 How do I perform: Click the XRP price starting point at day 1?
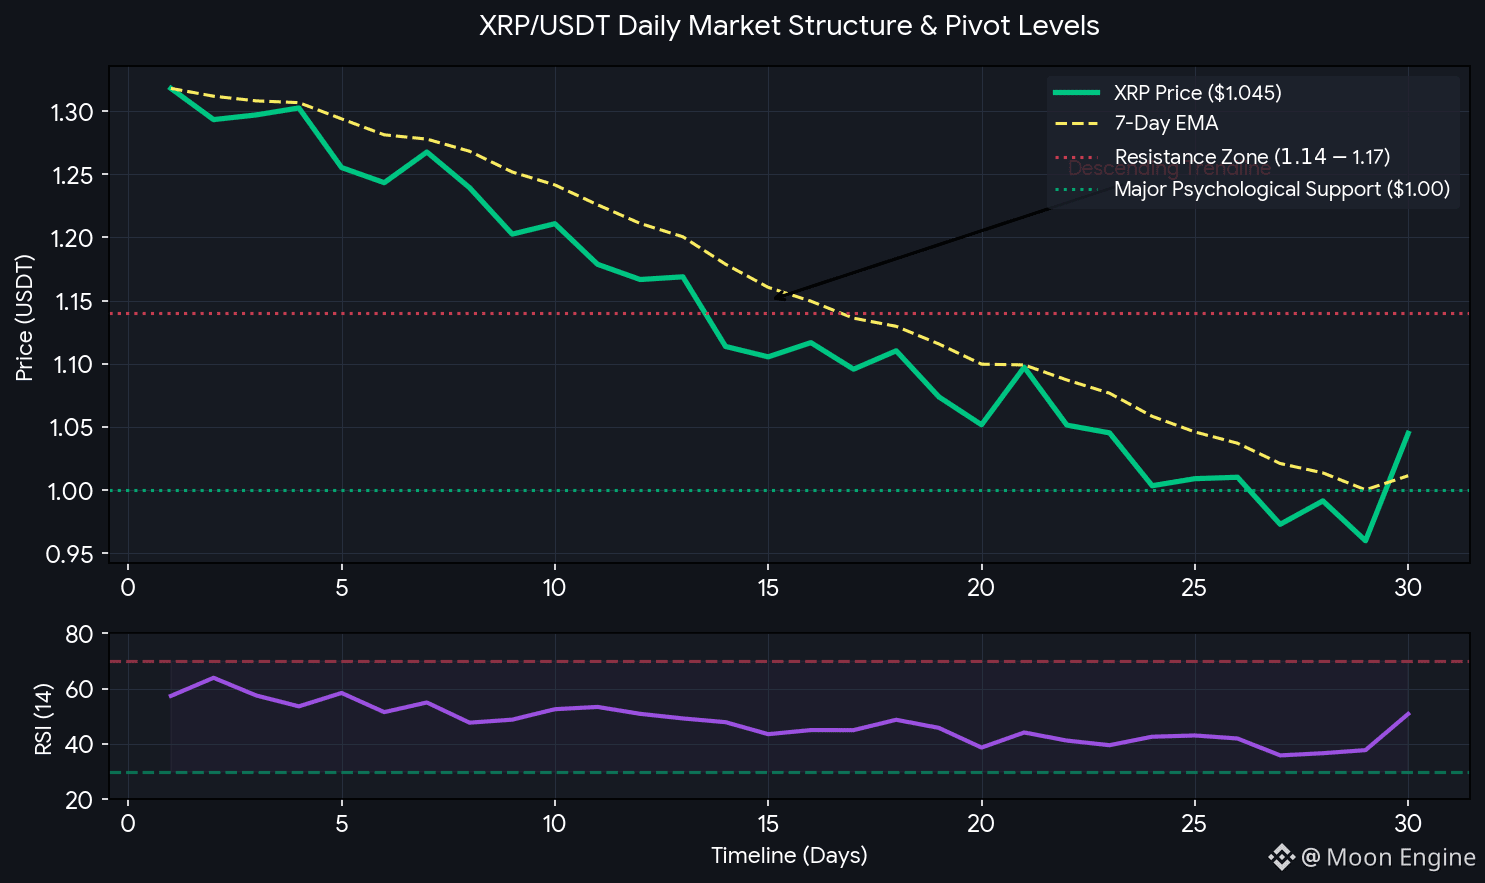171,88
